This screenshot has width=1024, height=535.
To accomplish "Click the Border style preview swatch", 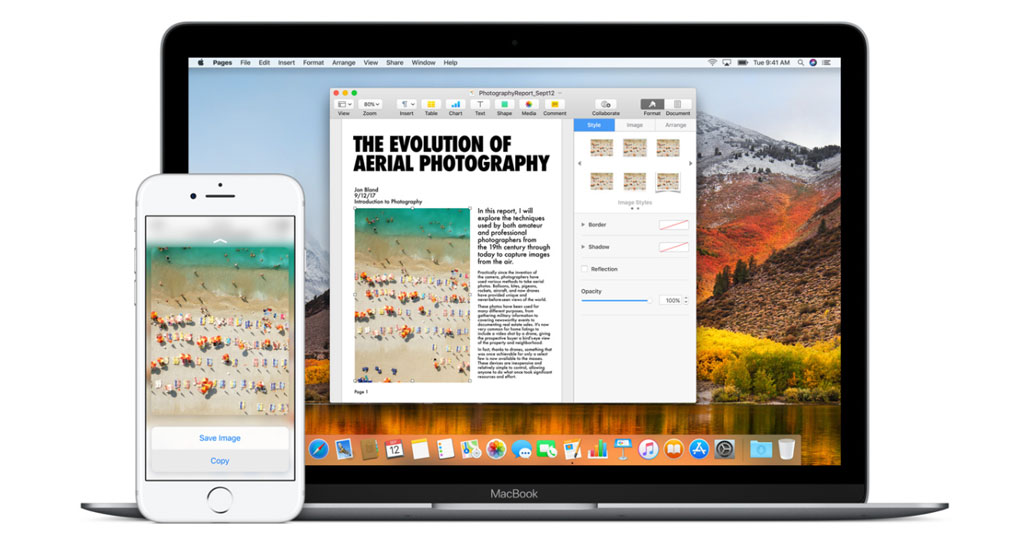I will (673, 225).
